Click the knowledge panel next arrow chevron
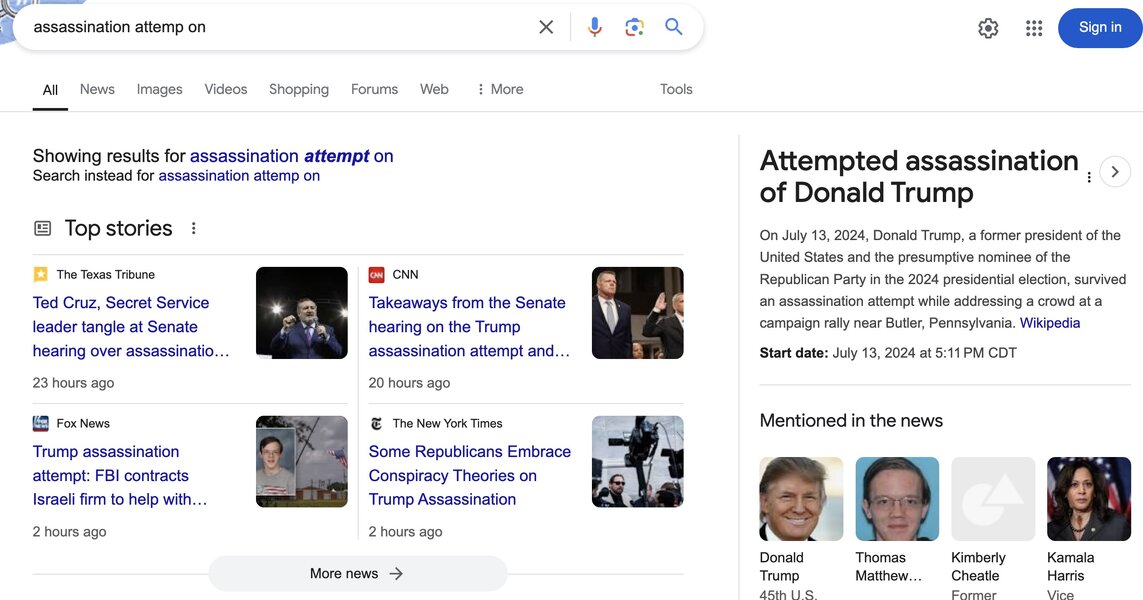Screen dimensions: 1143x600 click(1115, 172)
